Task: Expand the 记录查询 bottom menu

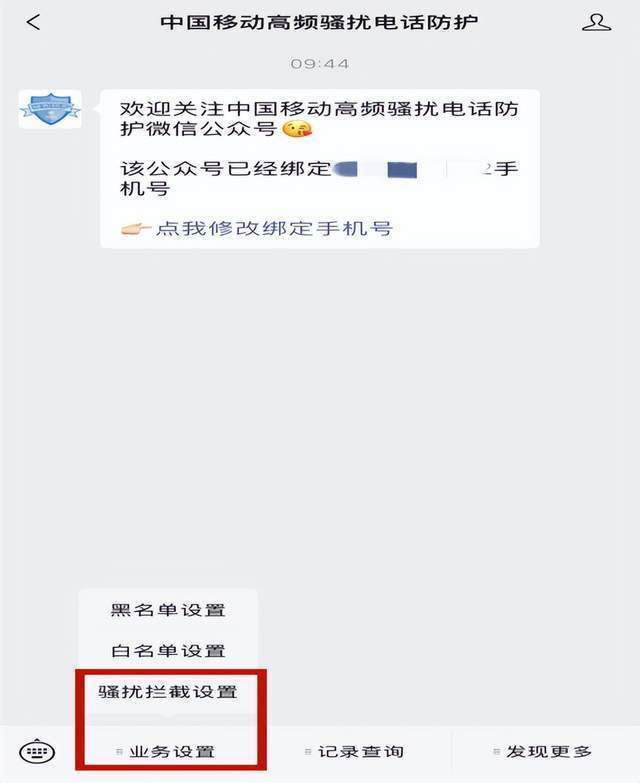Action: pos(356,752)
